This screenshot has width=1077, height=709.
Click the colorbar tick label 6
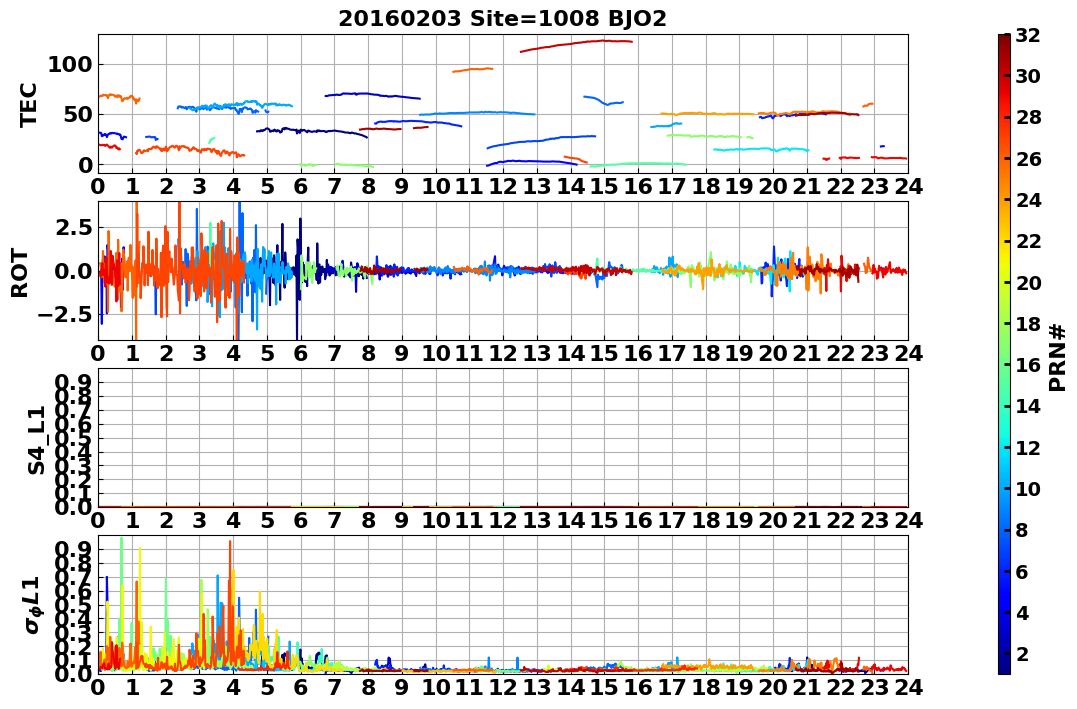pyautogui.click(x=1022, y=572)
